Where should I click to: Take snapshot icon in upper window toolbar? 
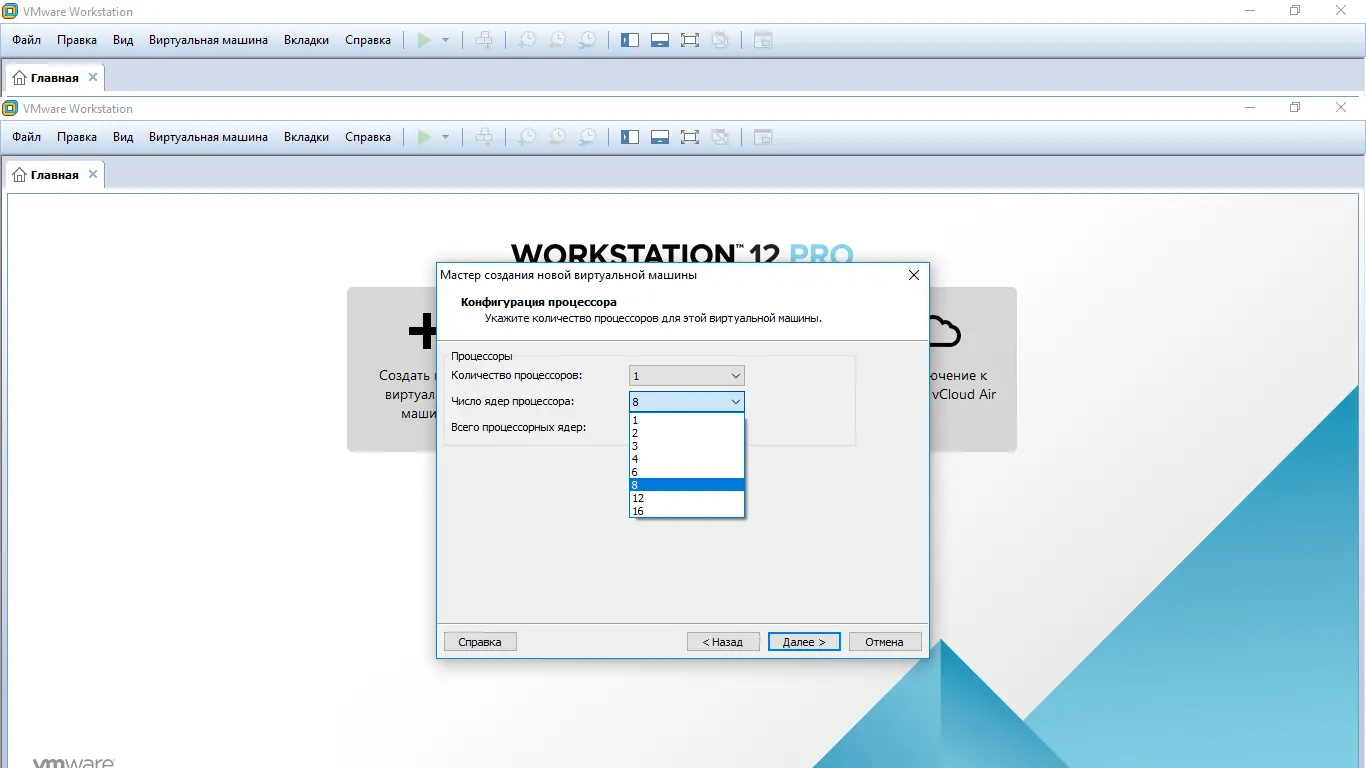(526, 41)
